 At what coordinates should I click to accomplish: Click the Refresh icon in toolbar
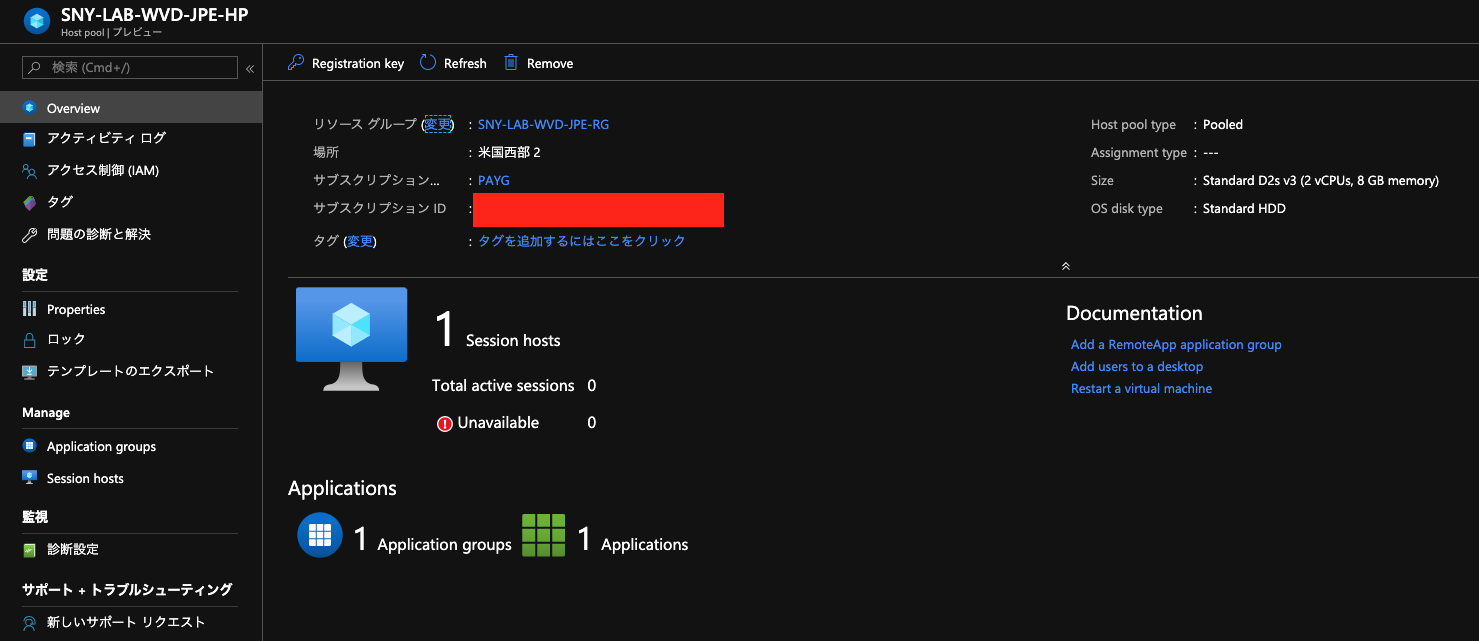coord(428,63)
